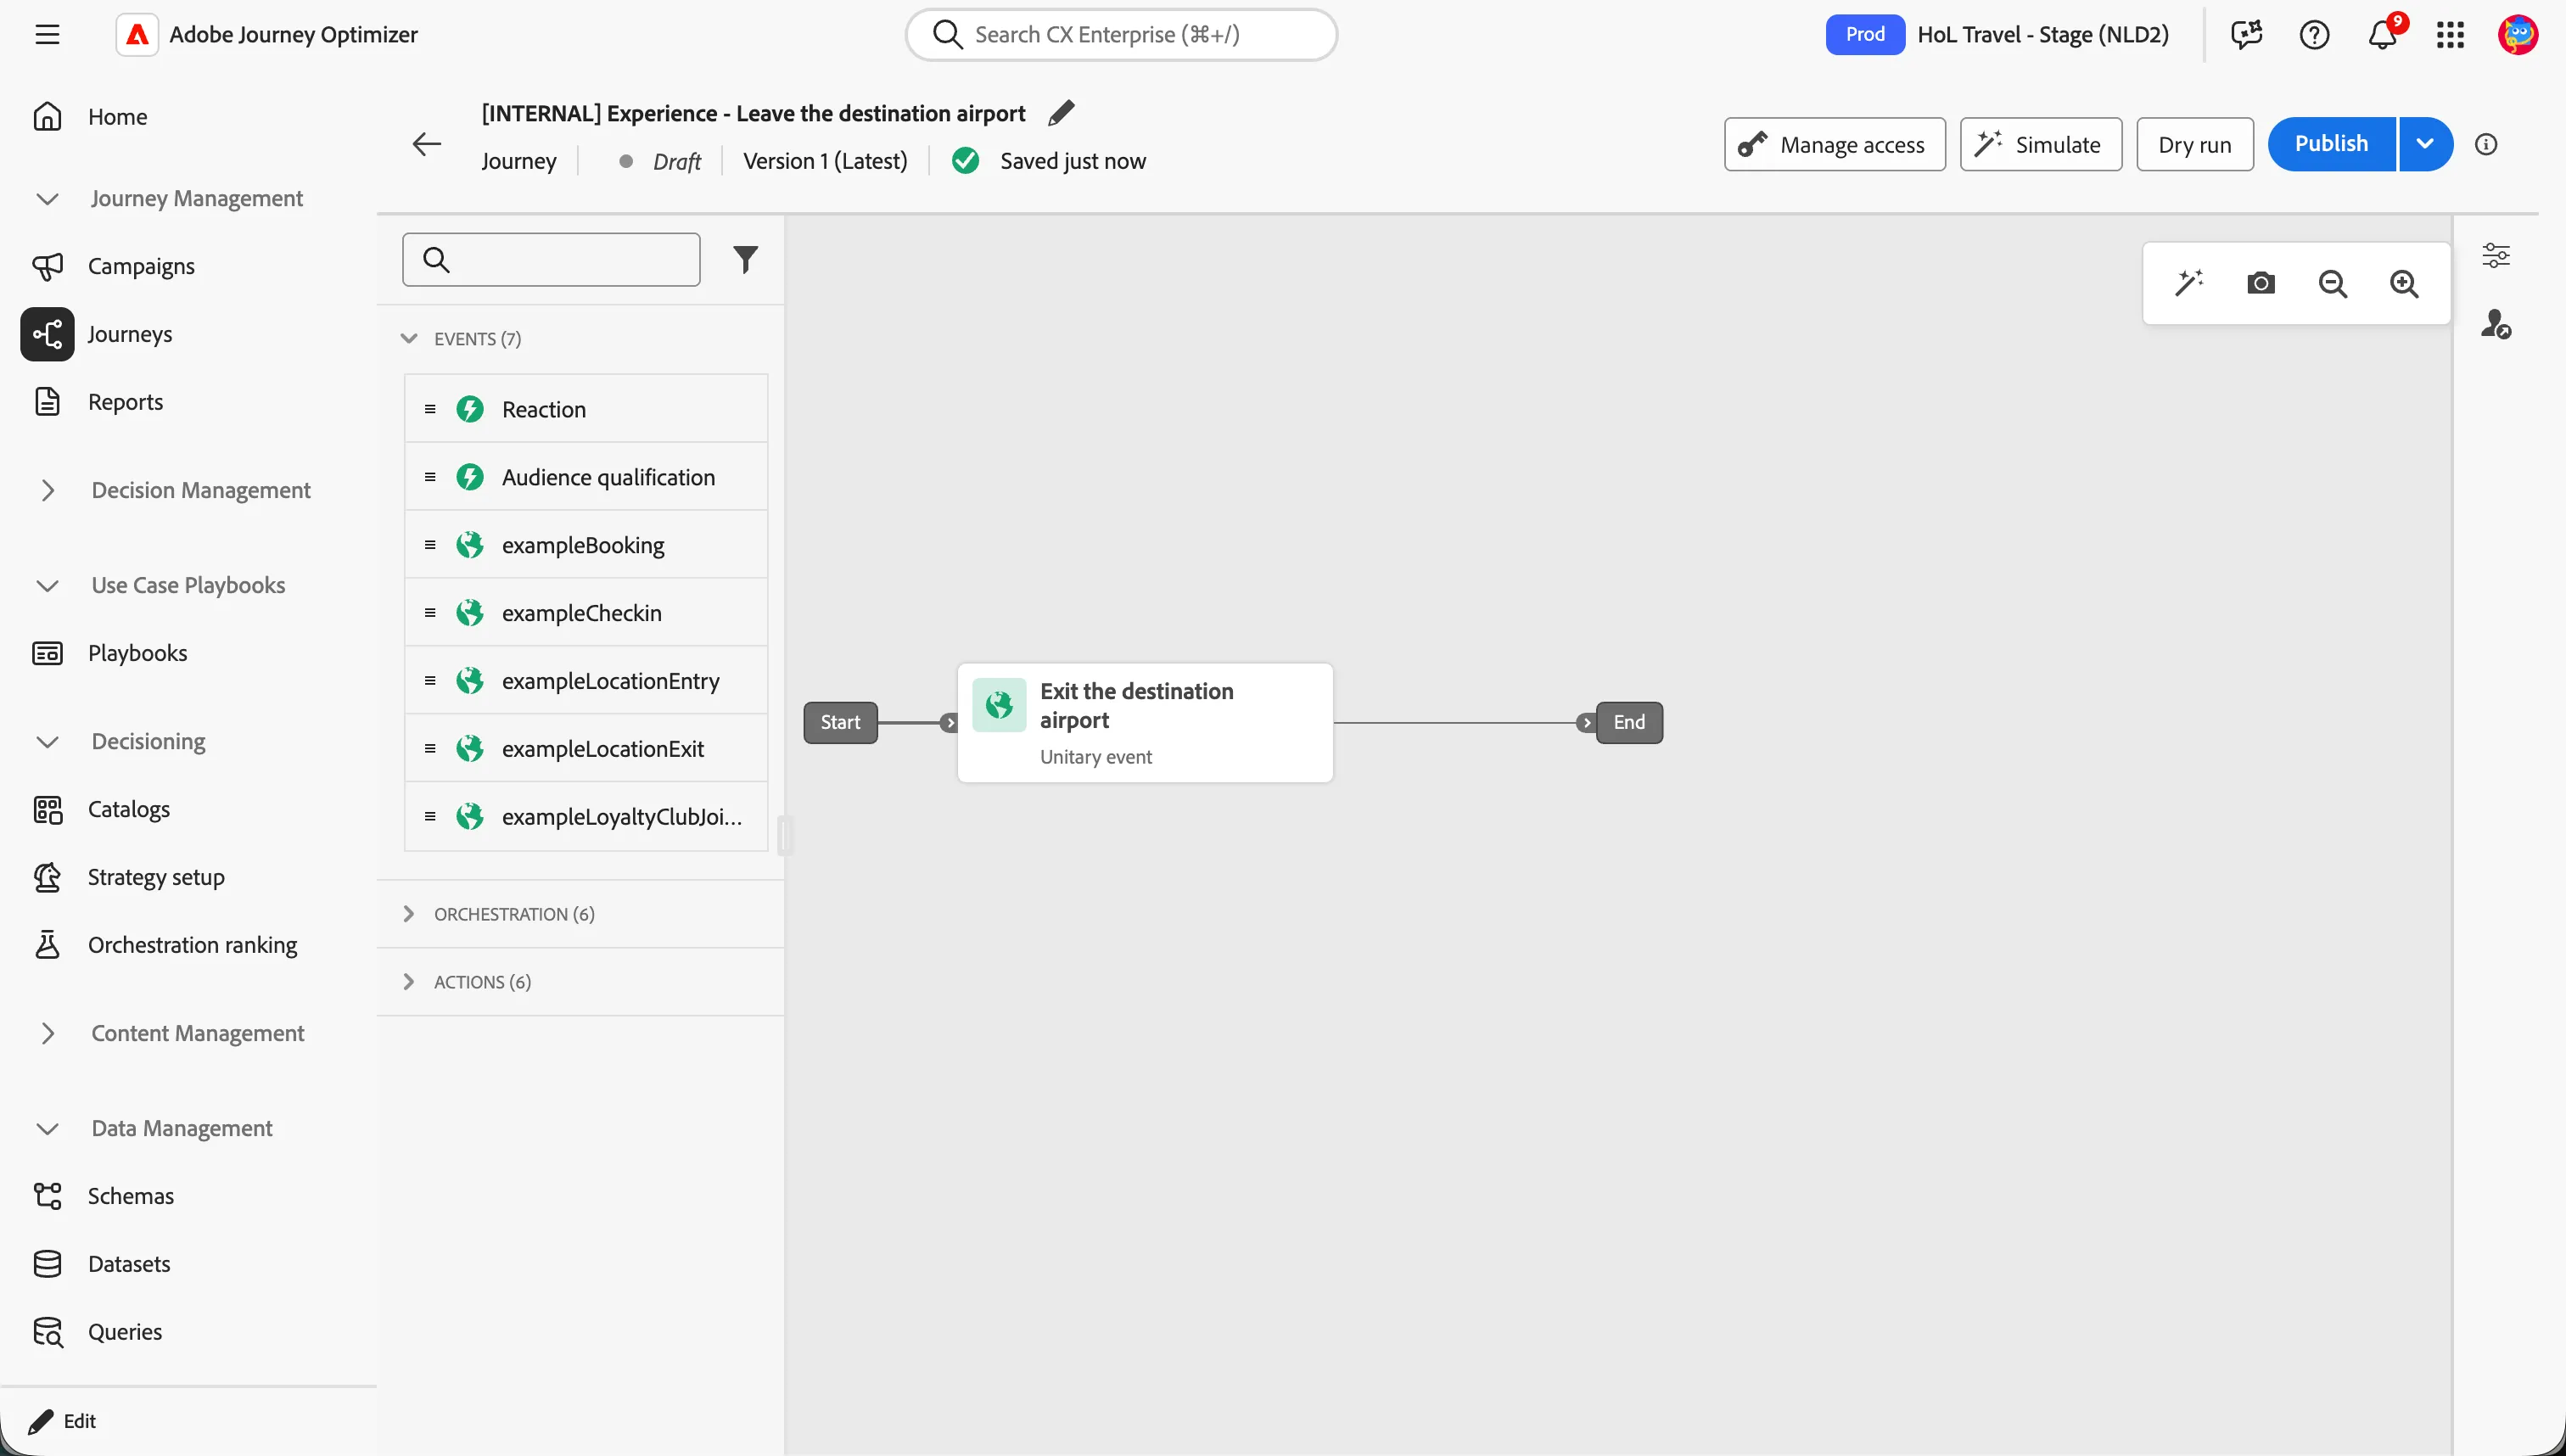Open the profile attributes icon in right rail
The height and width of the screenshot is (1456, 2566).
(x=2496, y=324)
